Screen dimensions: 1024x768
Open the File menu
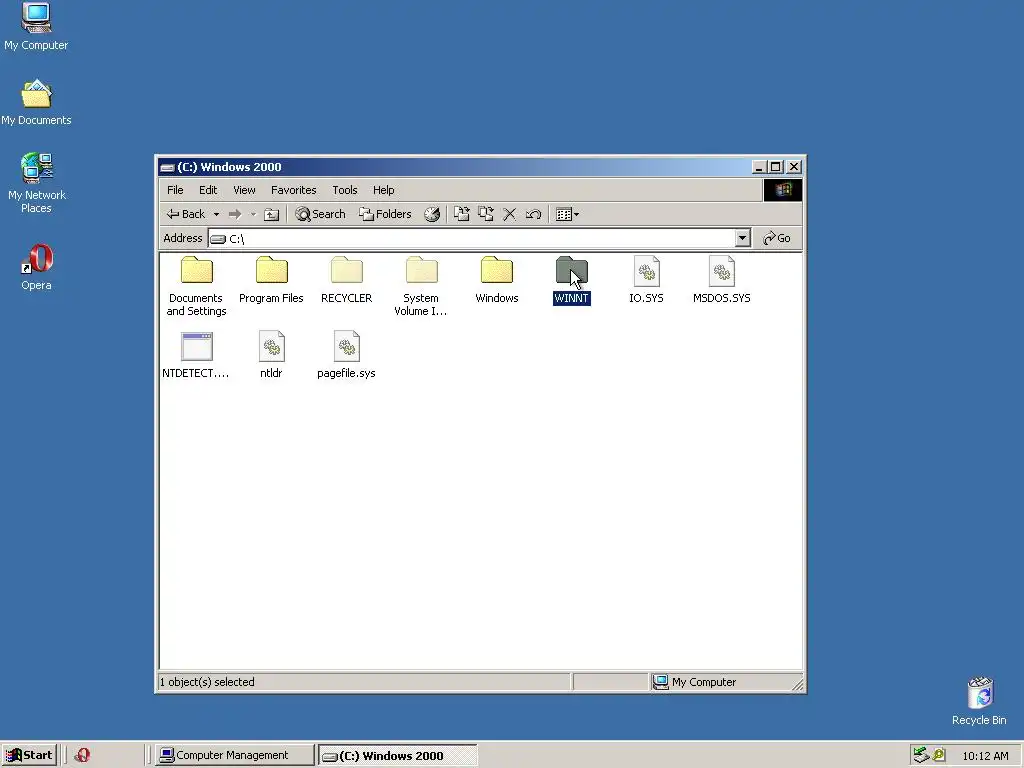pos(175,190)
